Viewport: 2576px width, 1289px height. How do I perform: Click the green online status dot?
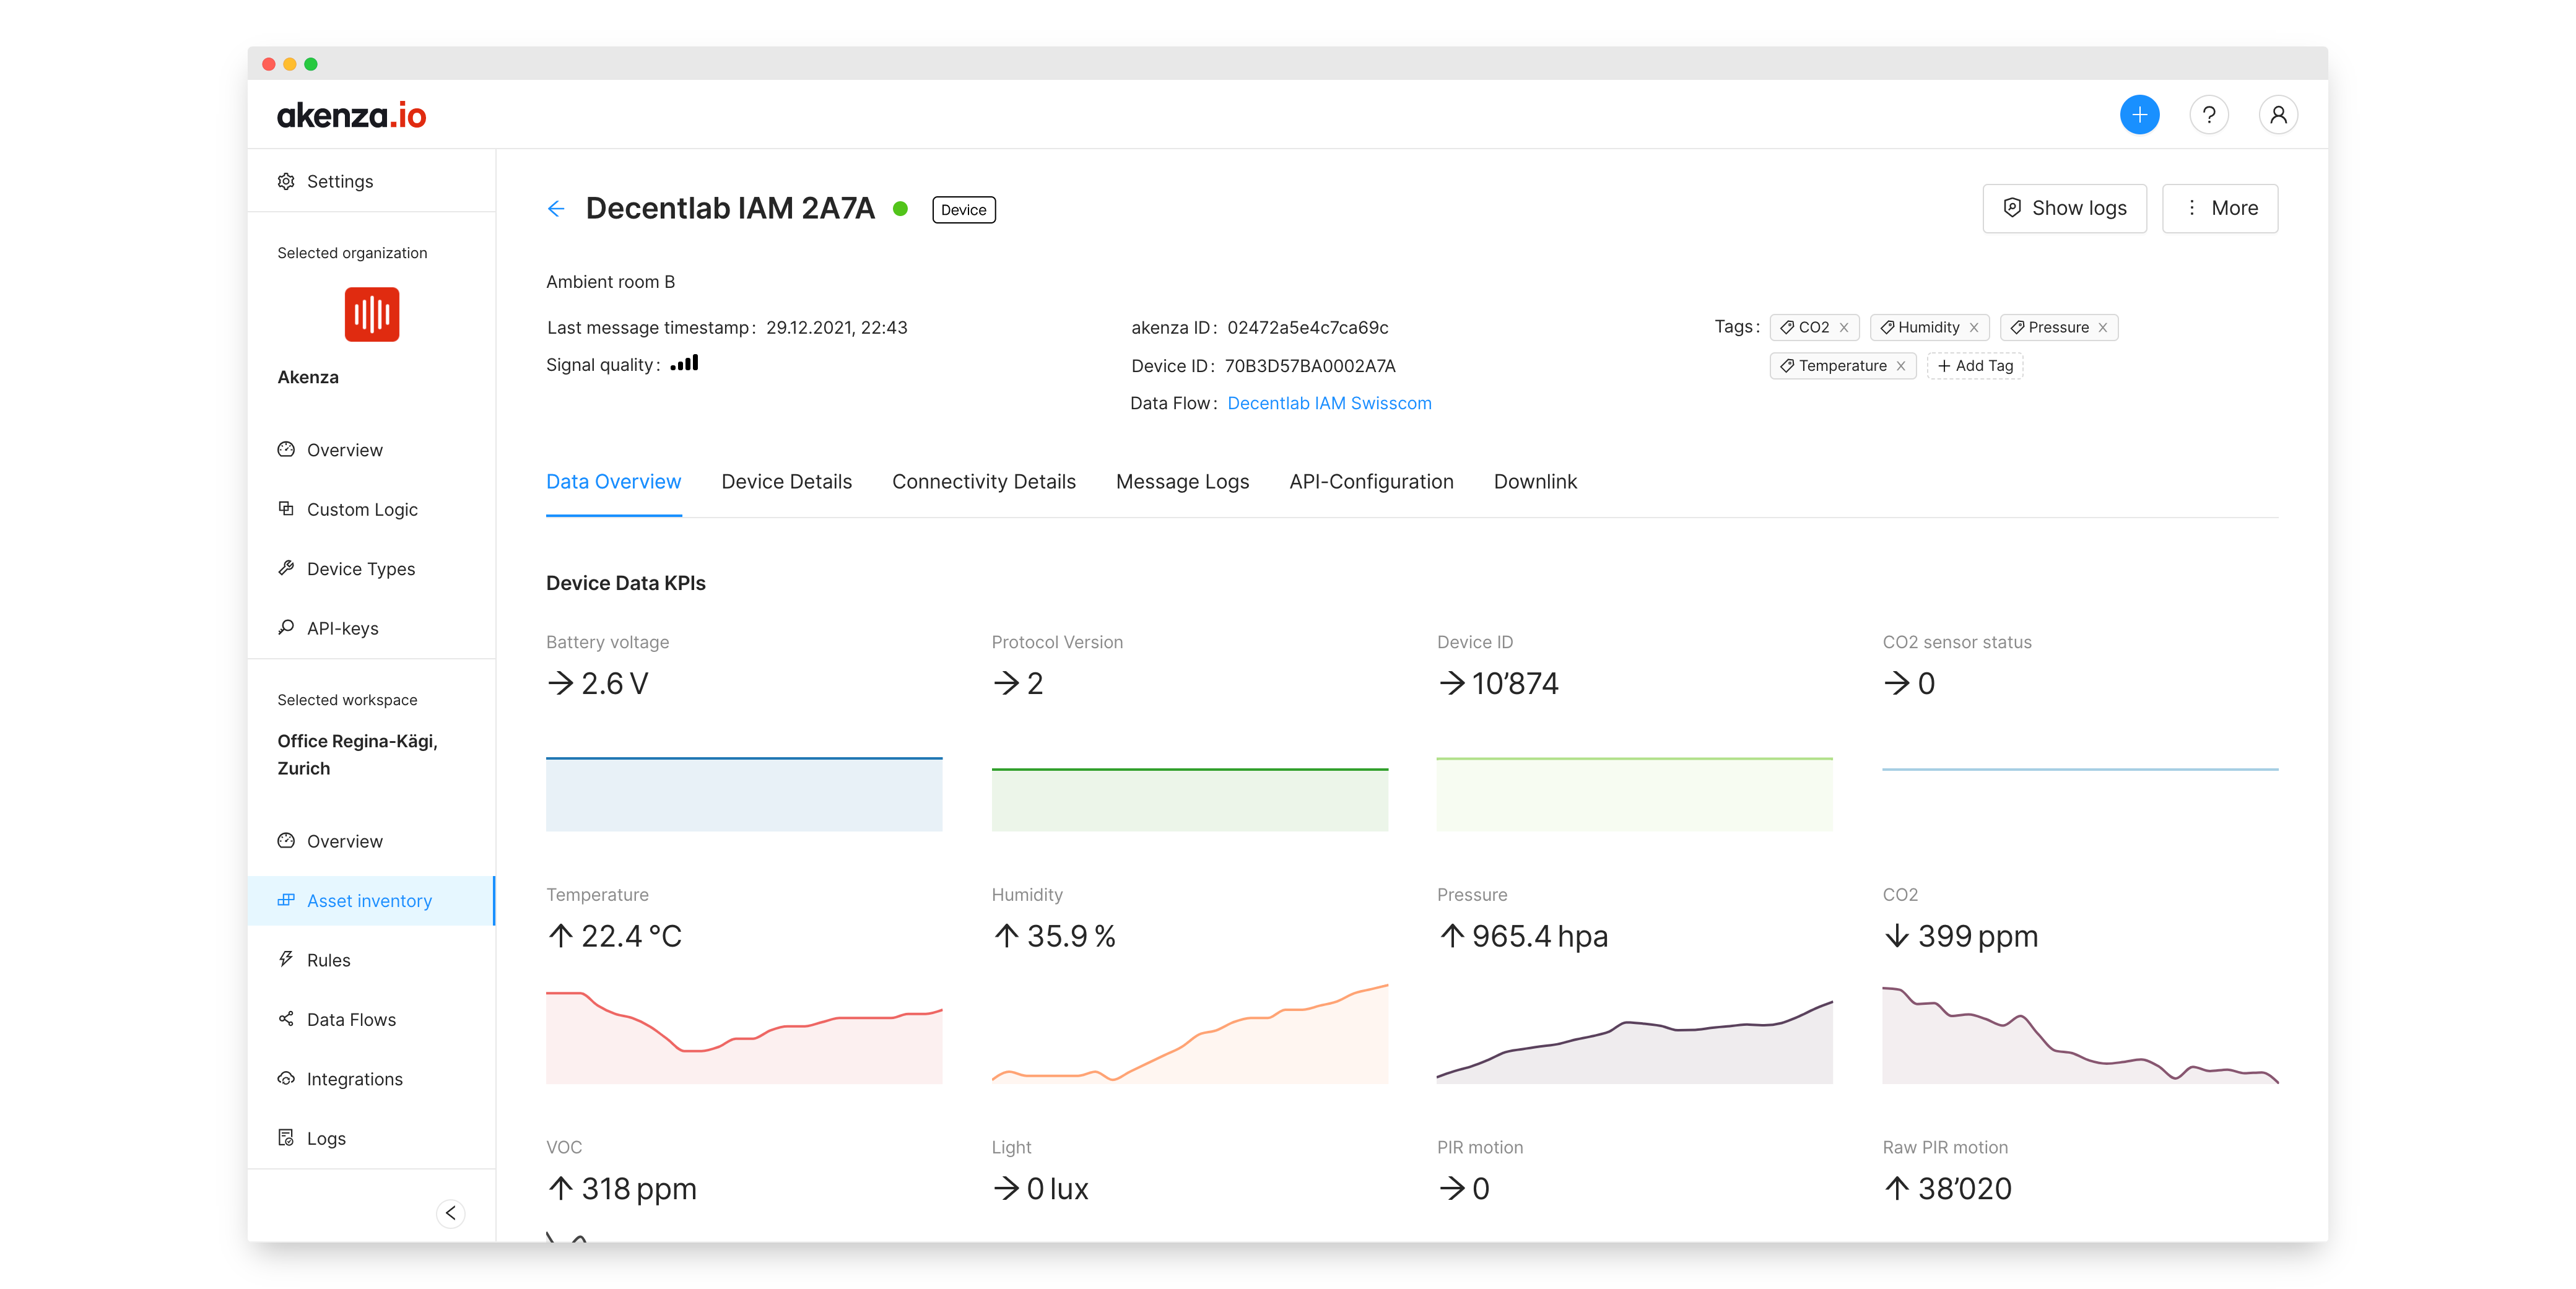(900, 209)
